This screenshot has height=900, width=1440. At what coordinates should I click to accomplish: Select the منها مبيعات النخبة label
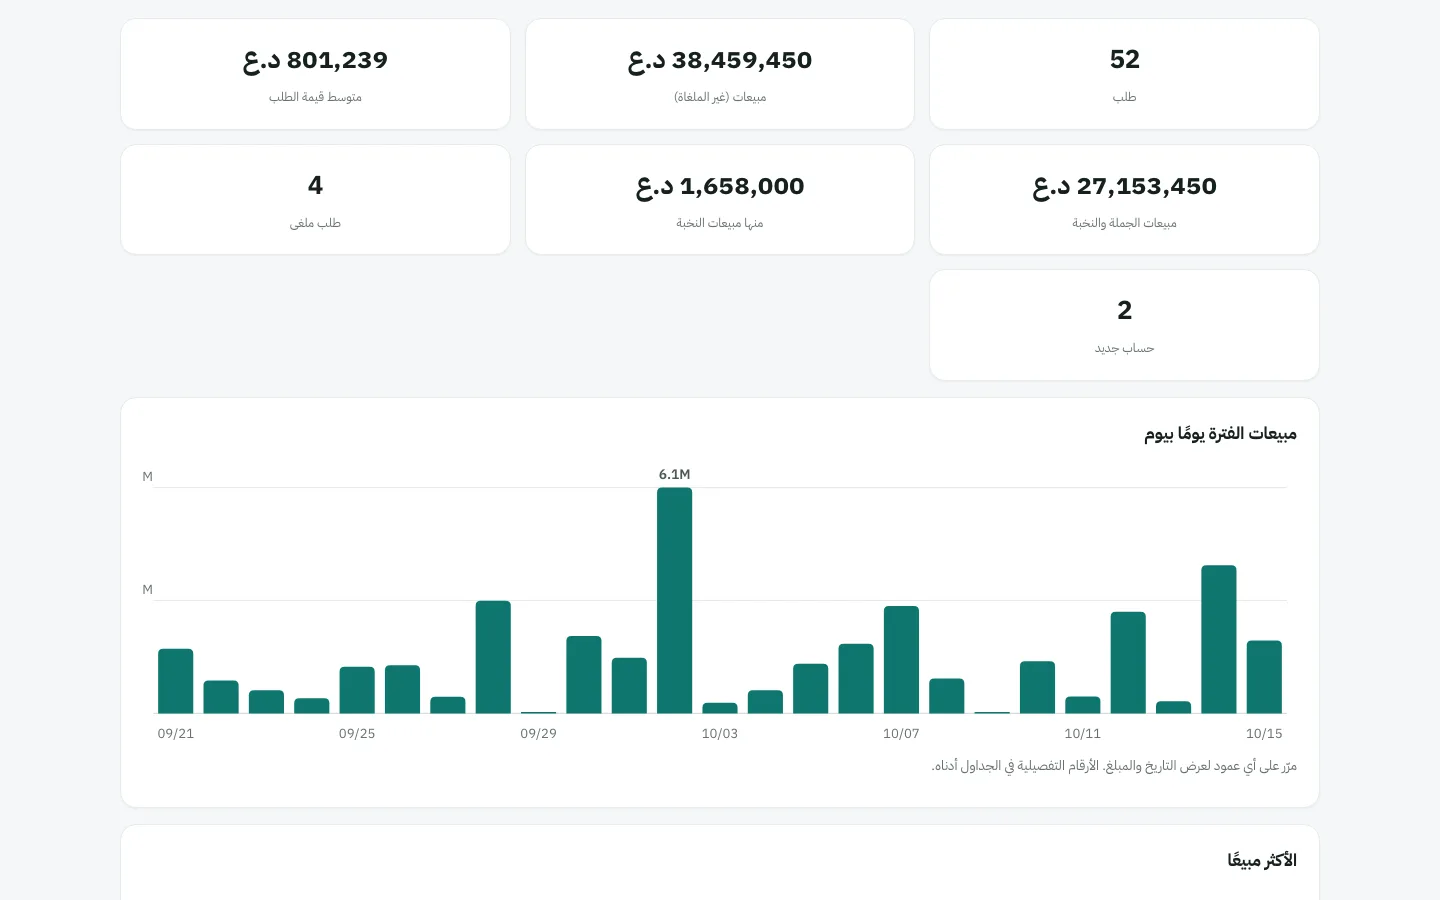[x=720, y=223]
